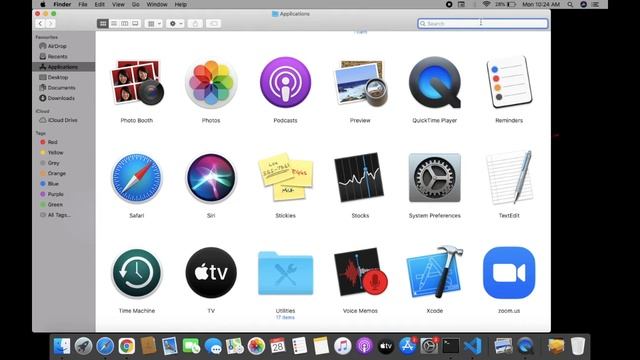Image resolution: width=640 pixels, height=360 pixels.
Task: Open the Preview application icon
Action: (360, 83)
